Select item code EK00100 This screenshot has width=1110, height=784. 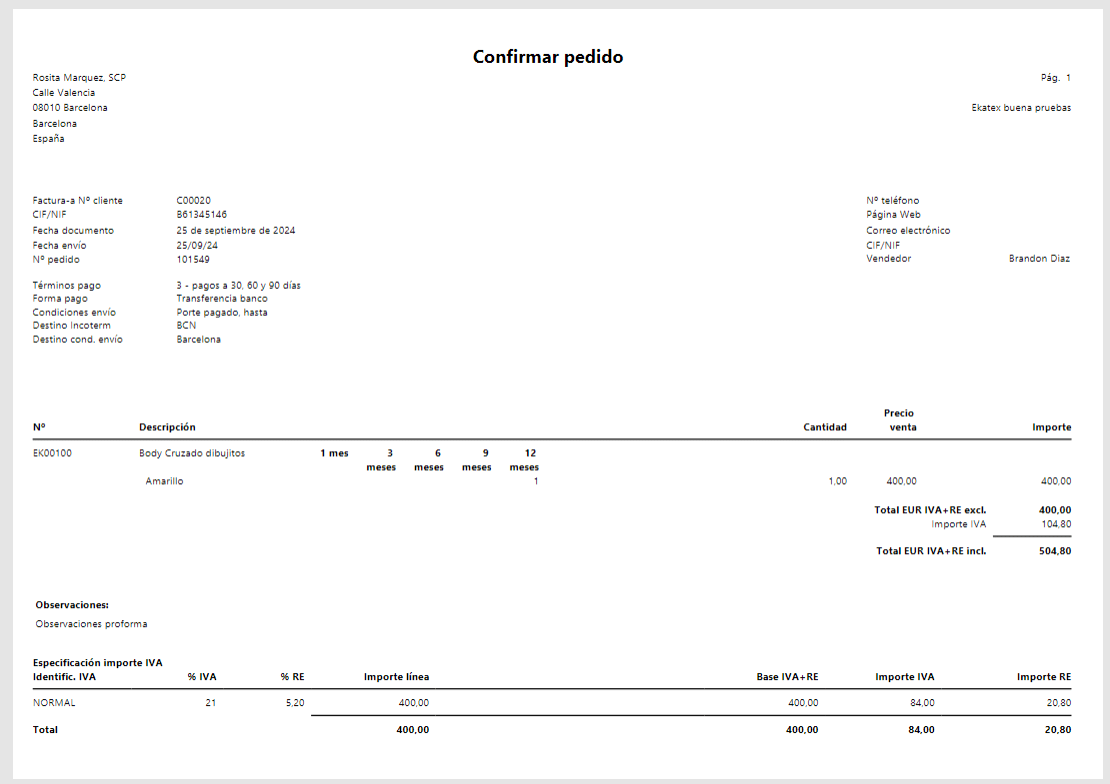[52, 453]
